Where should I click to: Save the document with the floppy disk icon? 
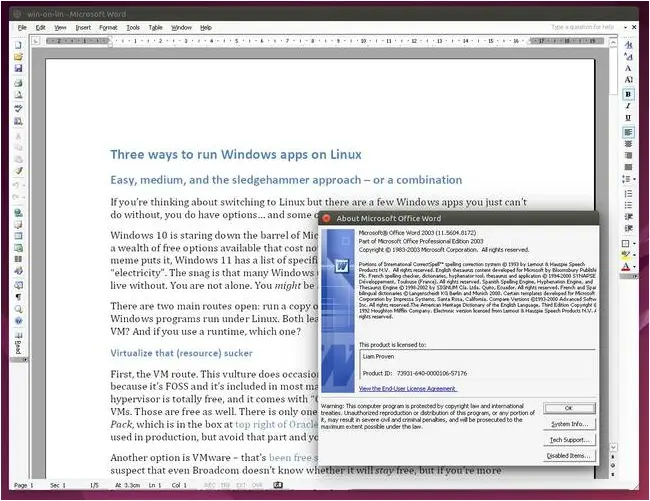click(x=18, y=68)
